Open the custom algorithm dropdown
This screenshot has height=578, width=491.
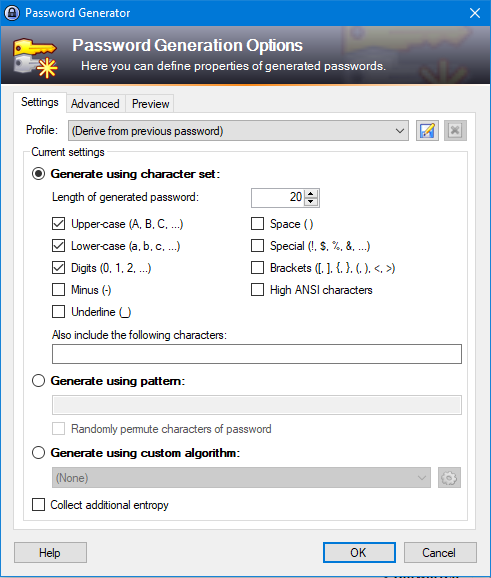[241, 478]
